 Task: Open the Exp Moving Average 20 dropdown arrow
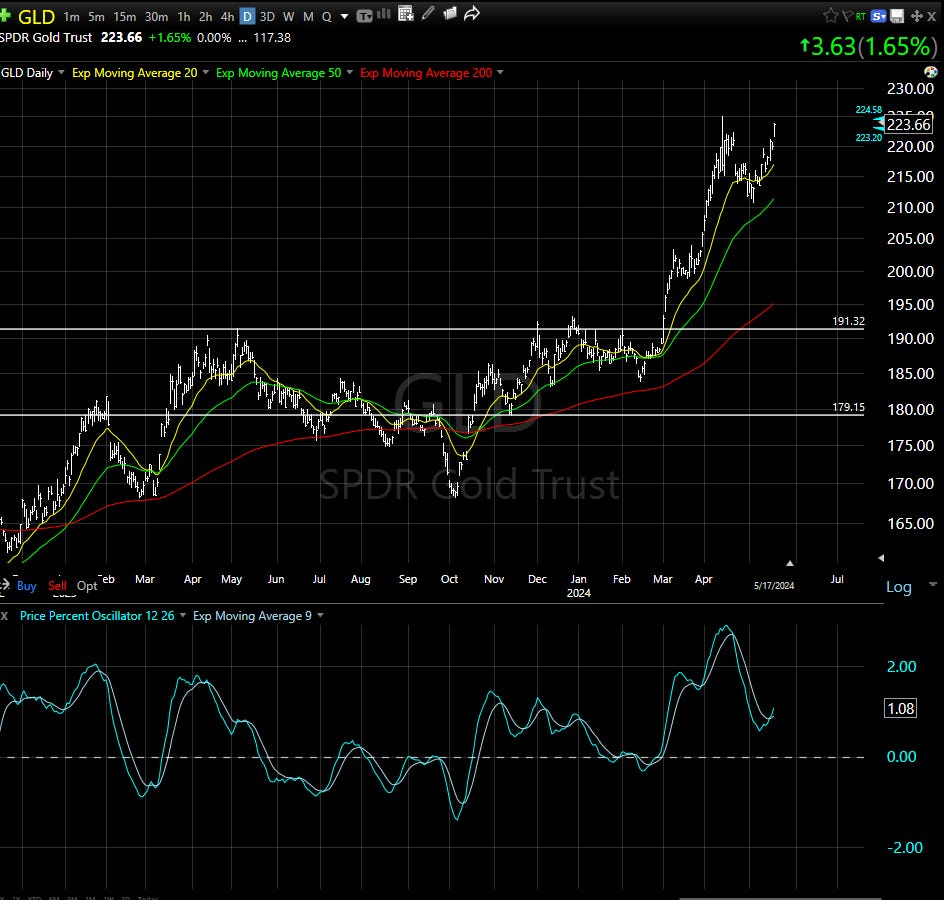coord(205,72)
